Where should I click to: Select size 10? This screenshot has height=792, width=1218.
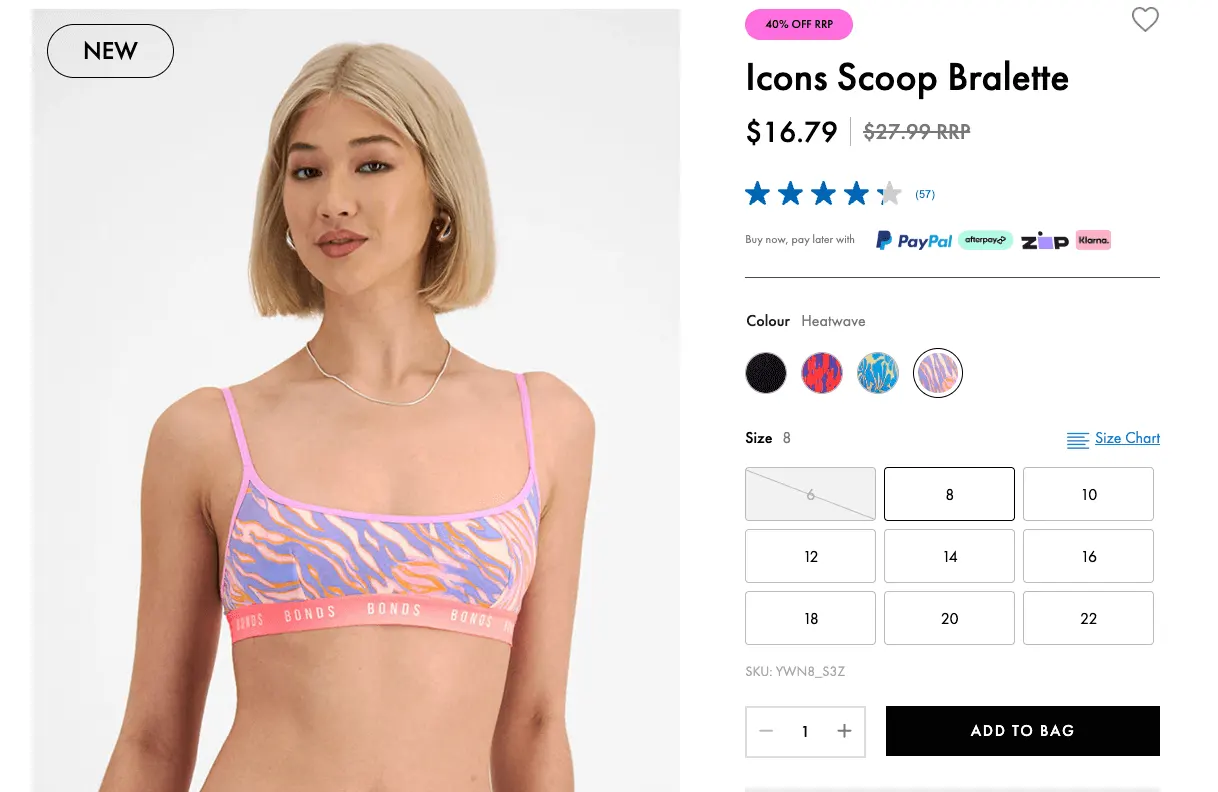coord(1088,494)
